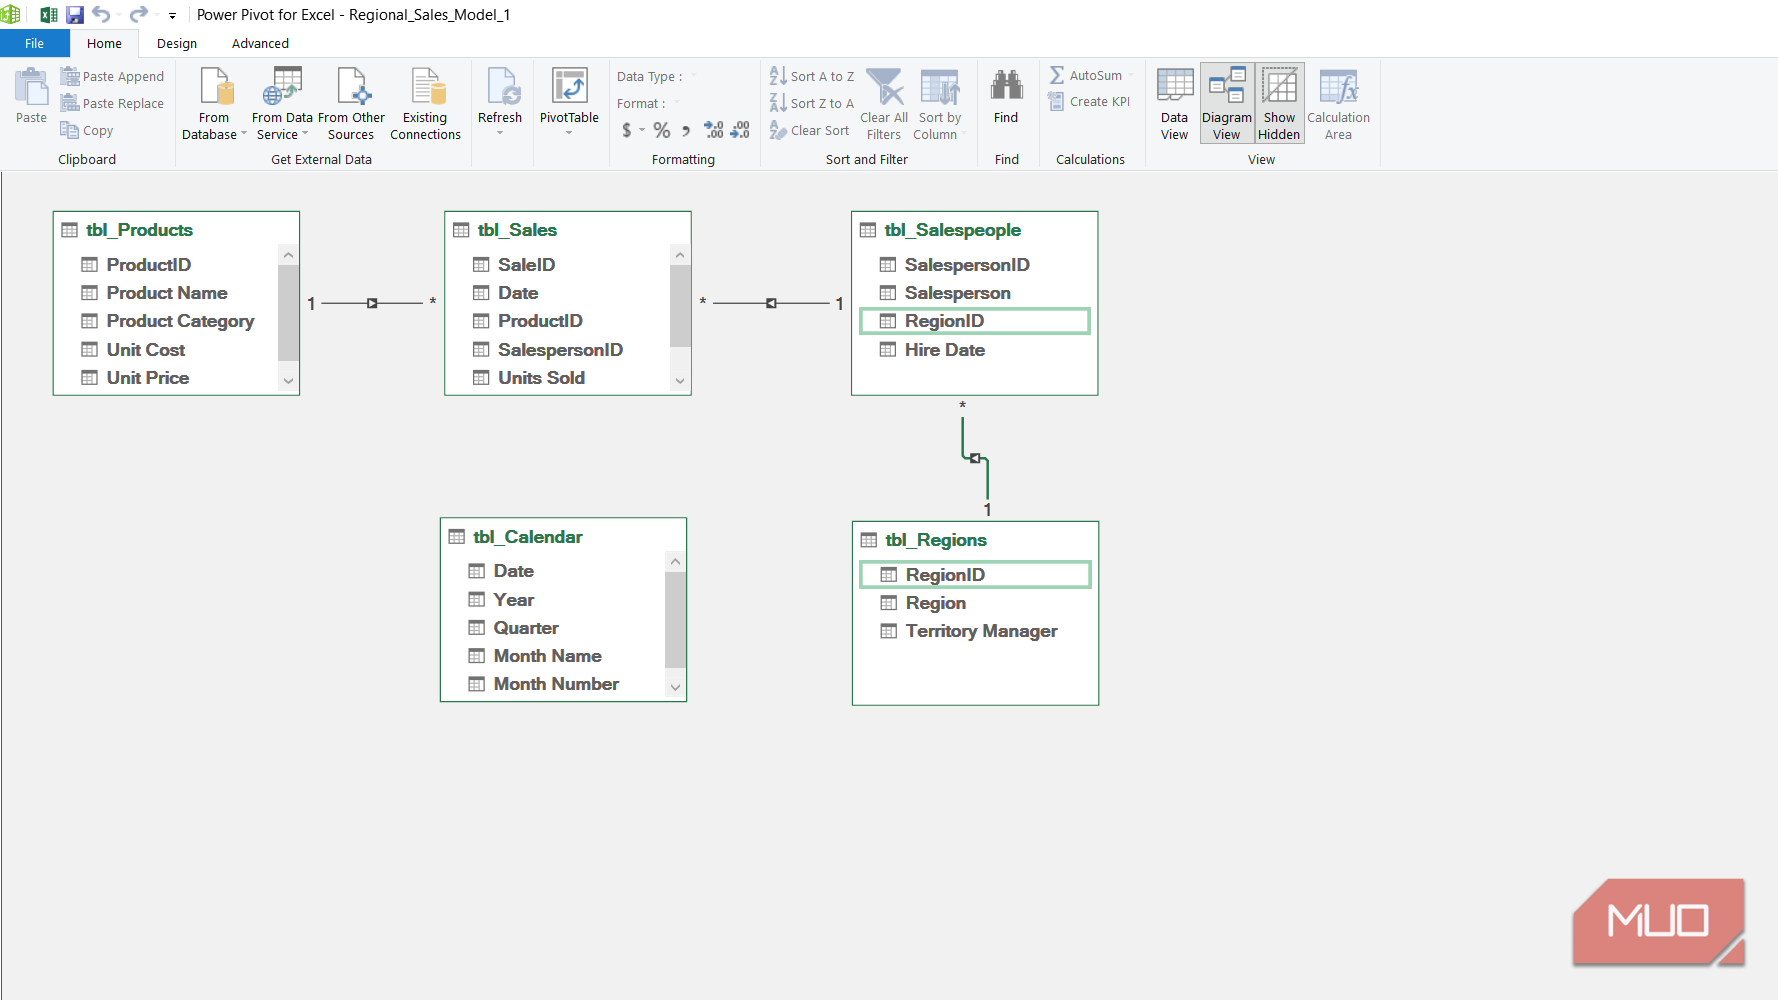Click relationship line between Salespeople and Regions
The height and width of the screenshot is (1000, 1778).
(x=975, y=458)
